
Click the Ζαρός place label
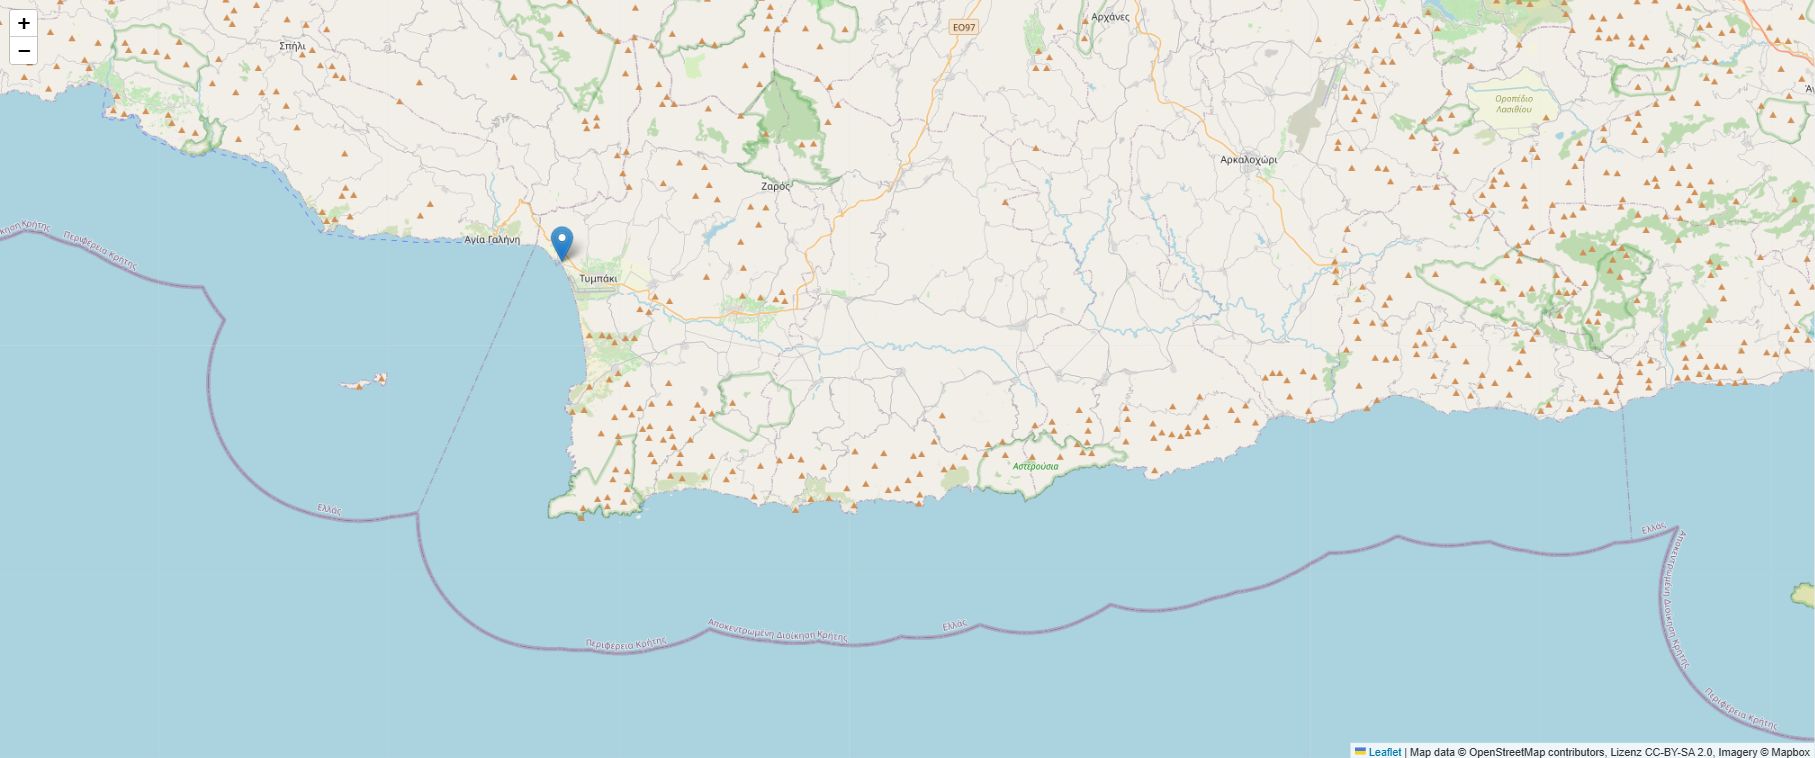pyautogui.click(x=776, y=186)
